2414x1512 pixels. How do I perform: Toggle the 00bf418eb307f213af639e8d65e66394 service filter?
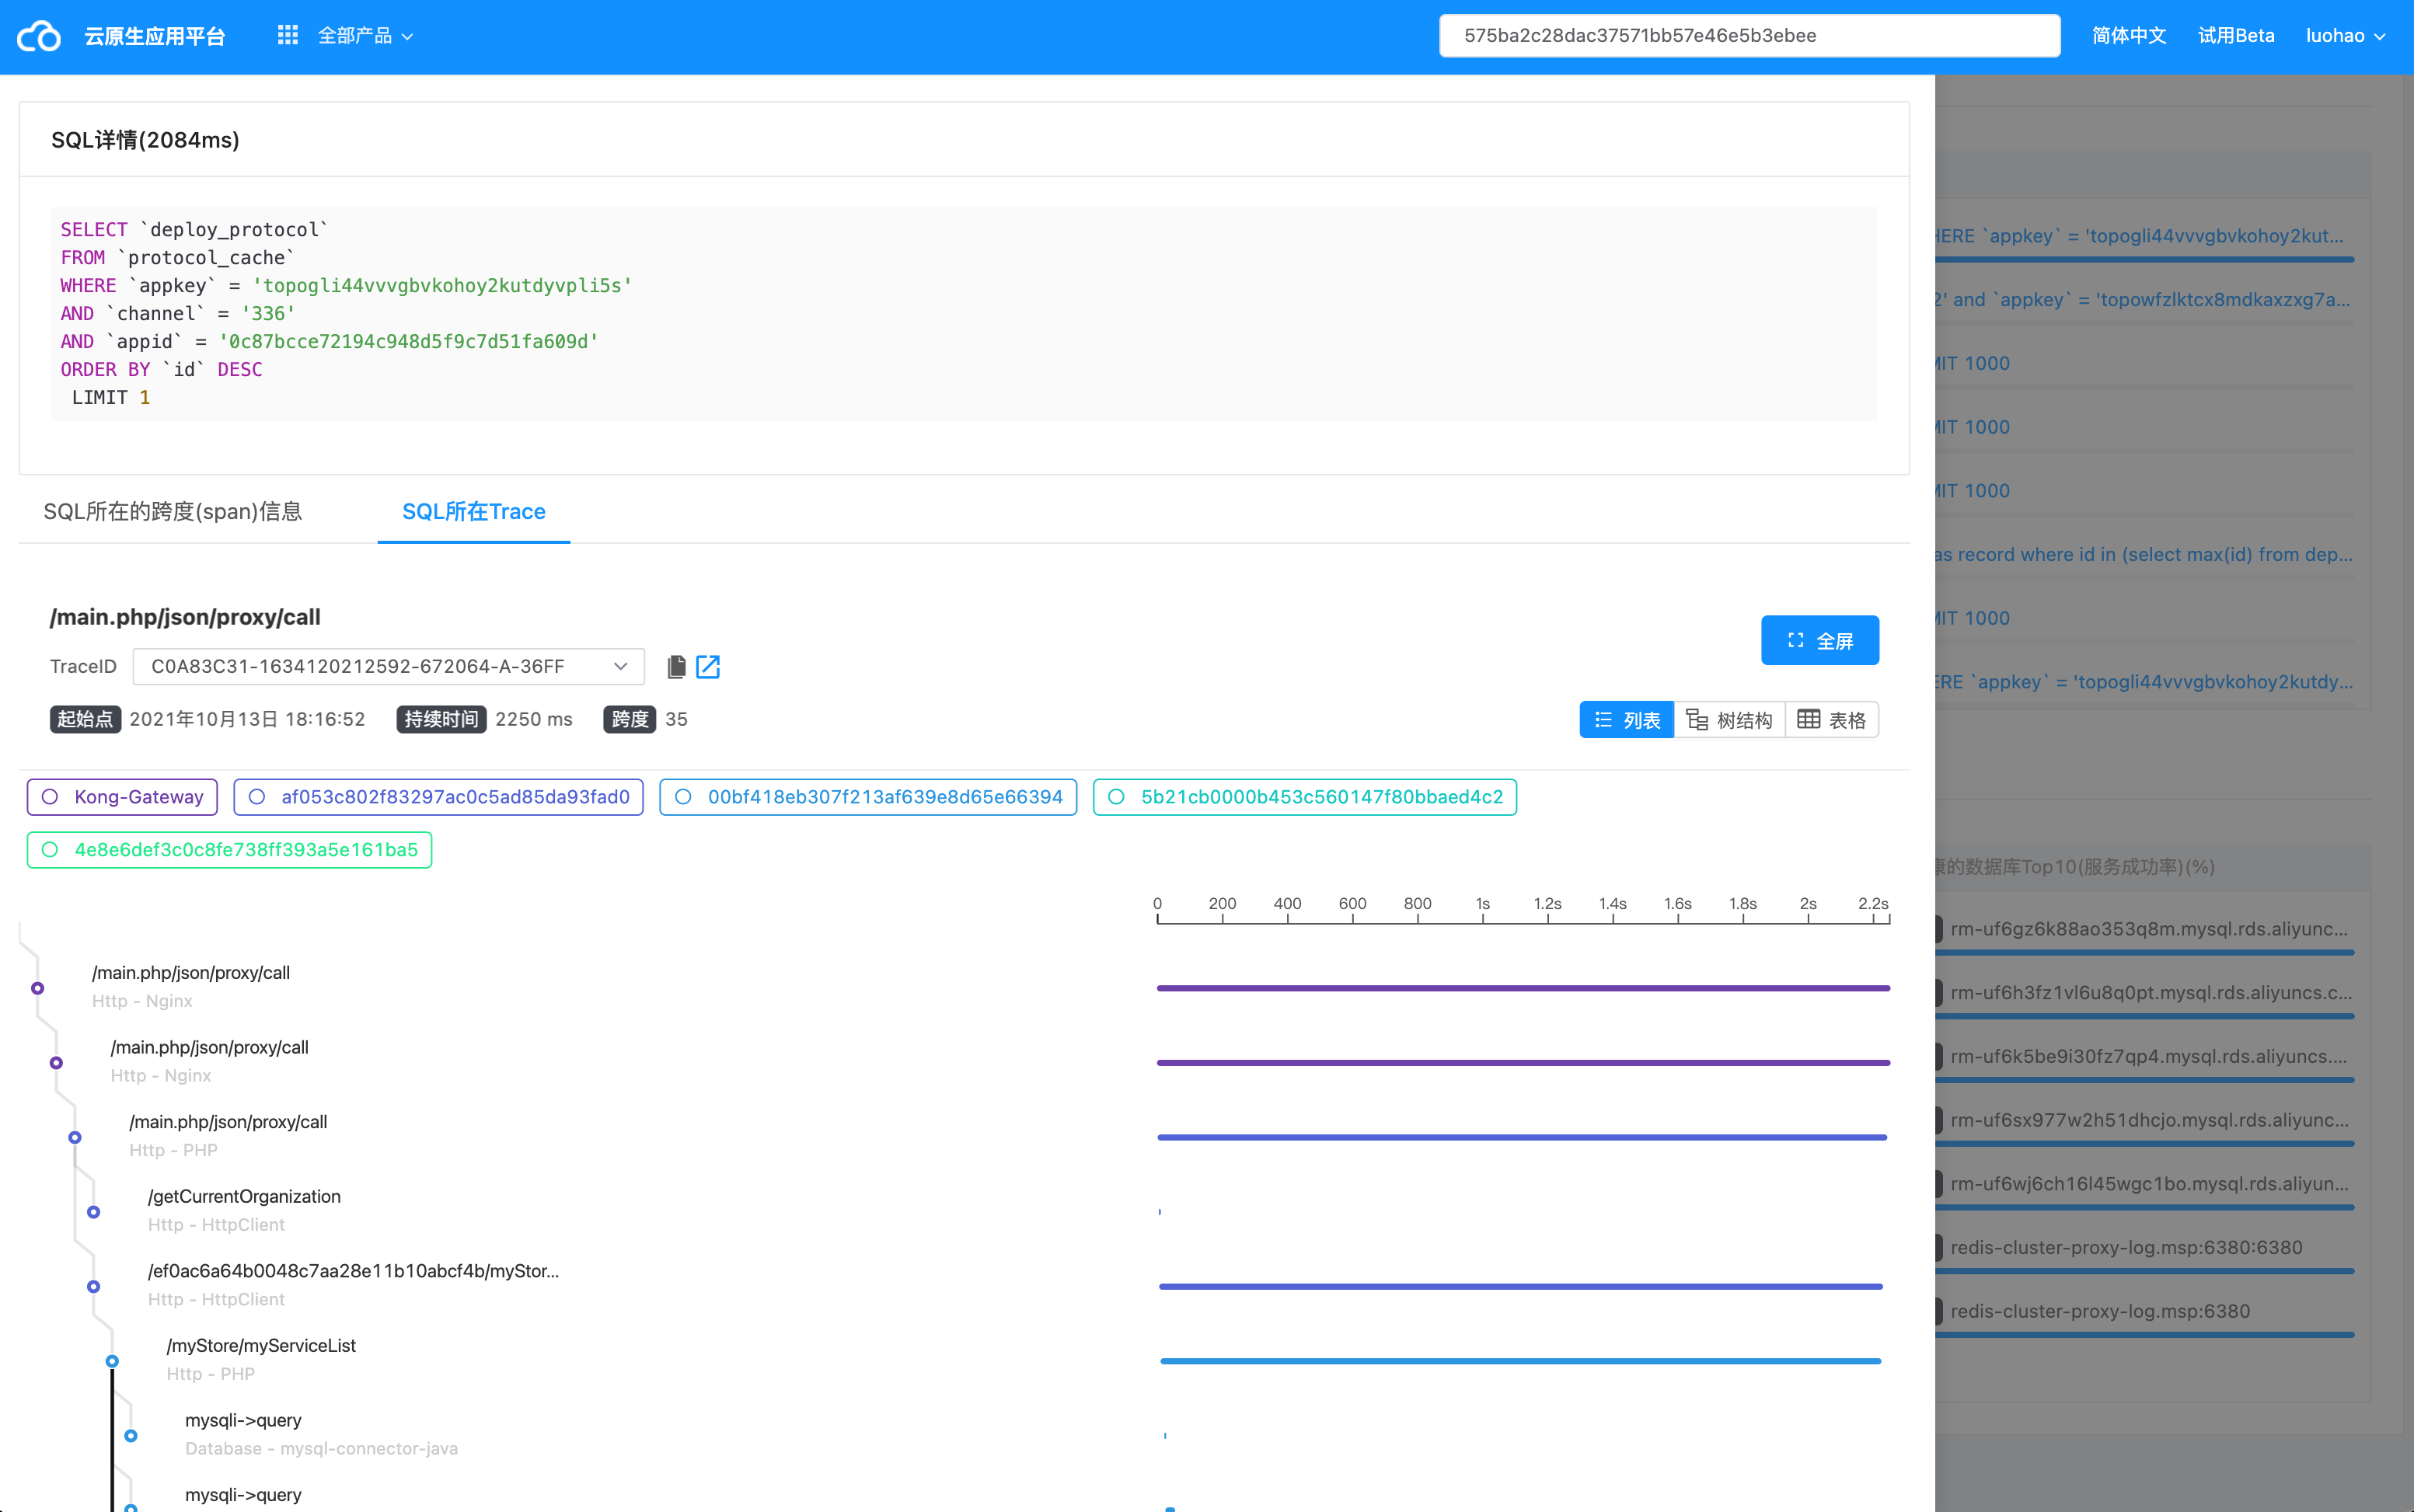click(868, 797)
